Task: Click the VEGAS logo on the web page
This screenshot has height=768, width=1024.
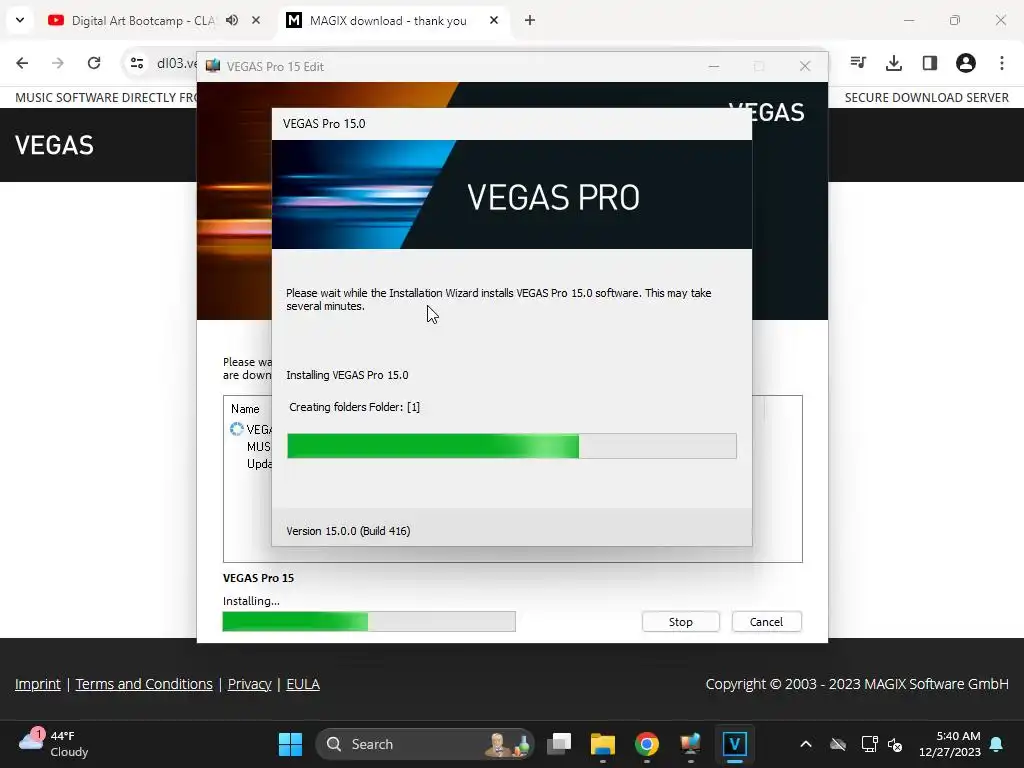Action: pyautogui.click(x=54, y=145)
